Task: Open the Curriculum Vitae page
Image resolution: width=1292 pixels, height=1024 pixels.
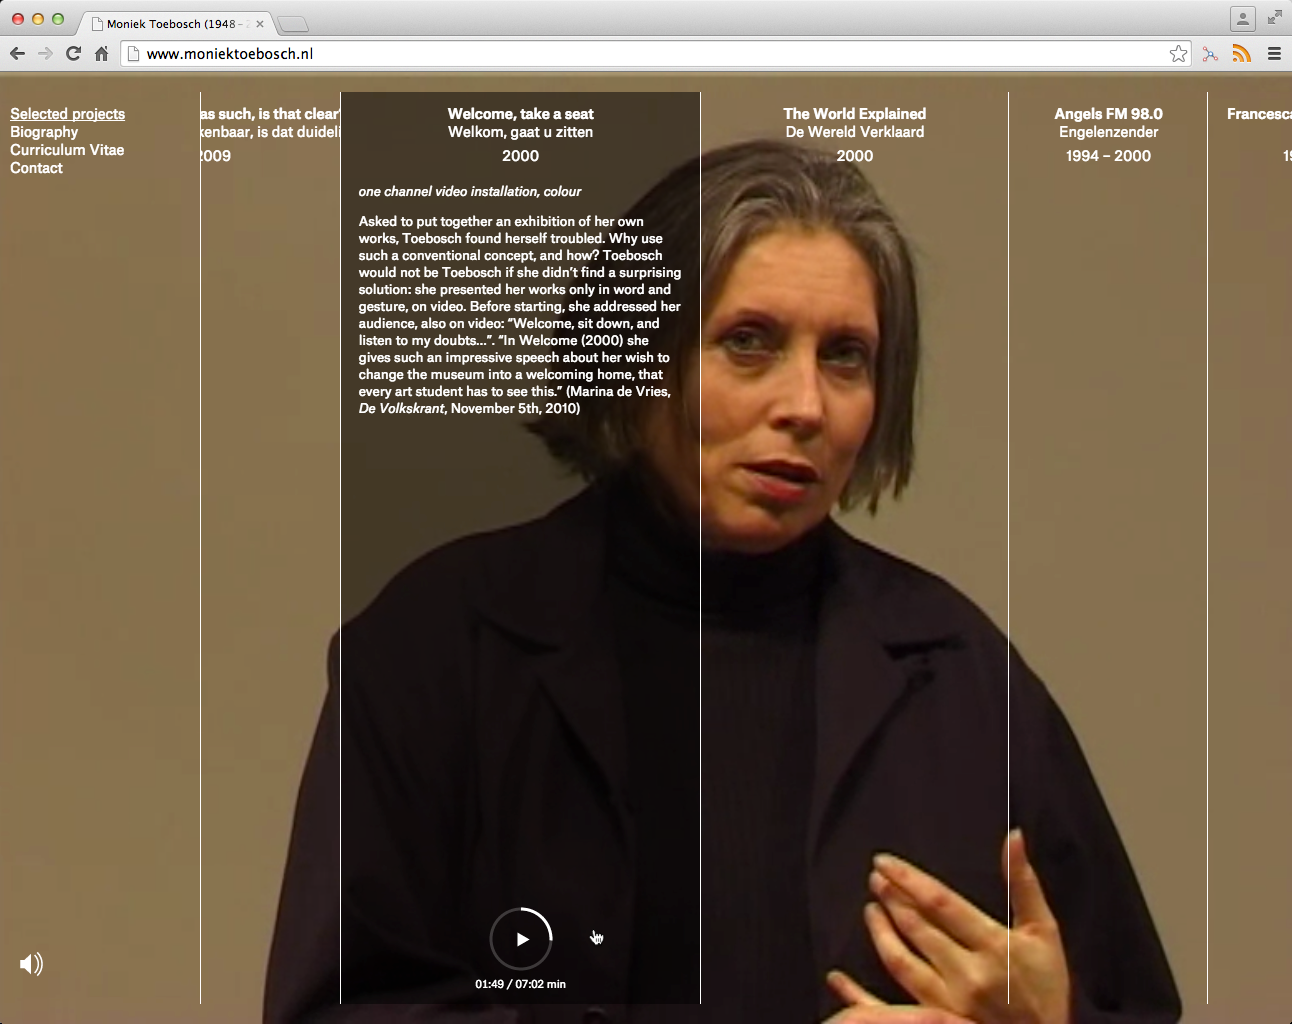Action: [67, 150]
